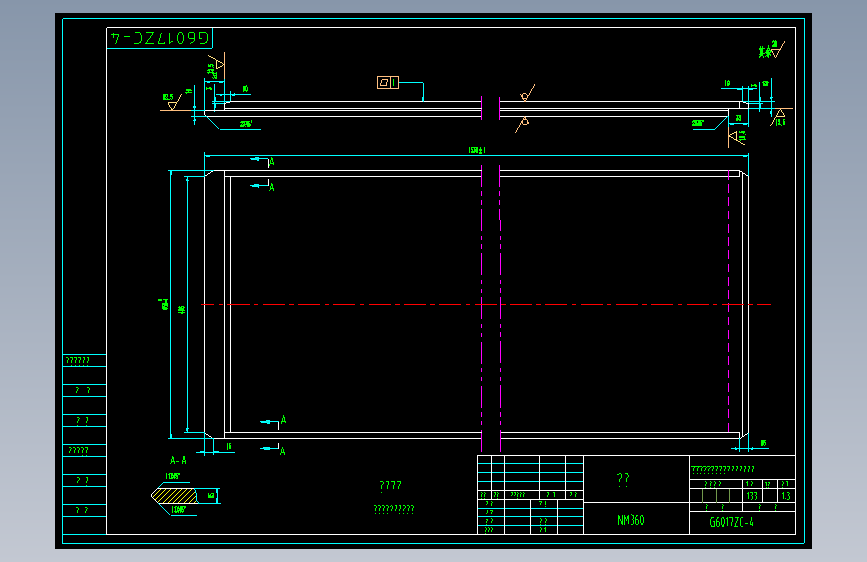Click the A-A section view label

(178, 460)
